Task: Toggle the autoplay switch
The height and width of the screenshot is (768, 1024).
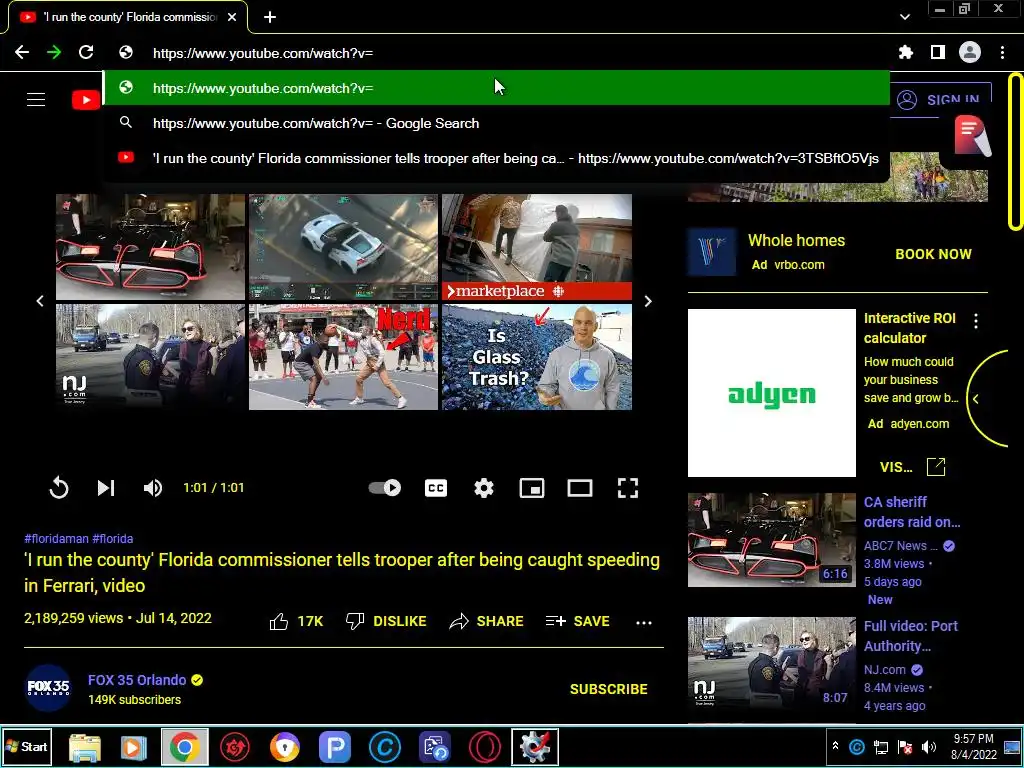Action: point(385,488)
